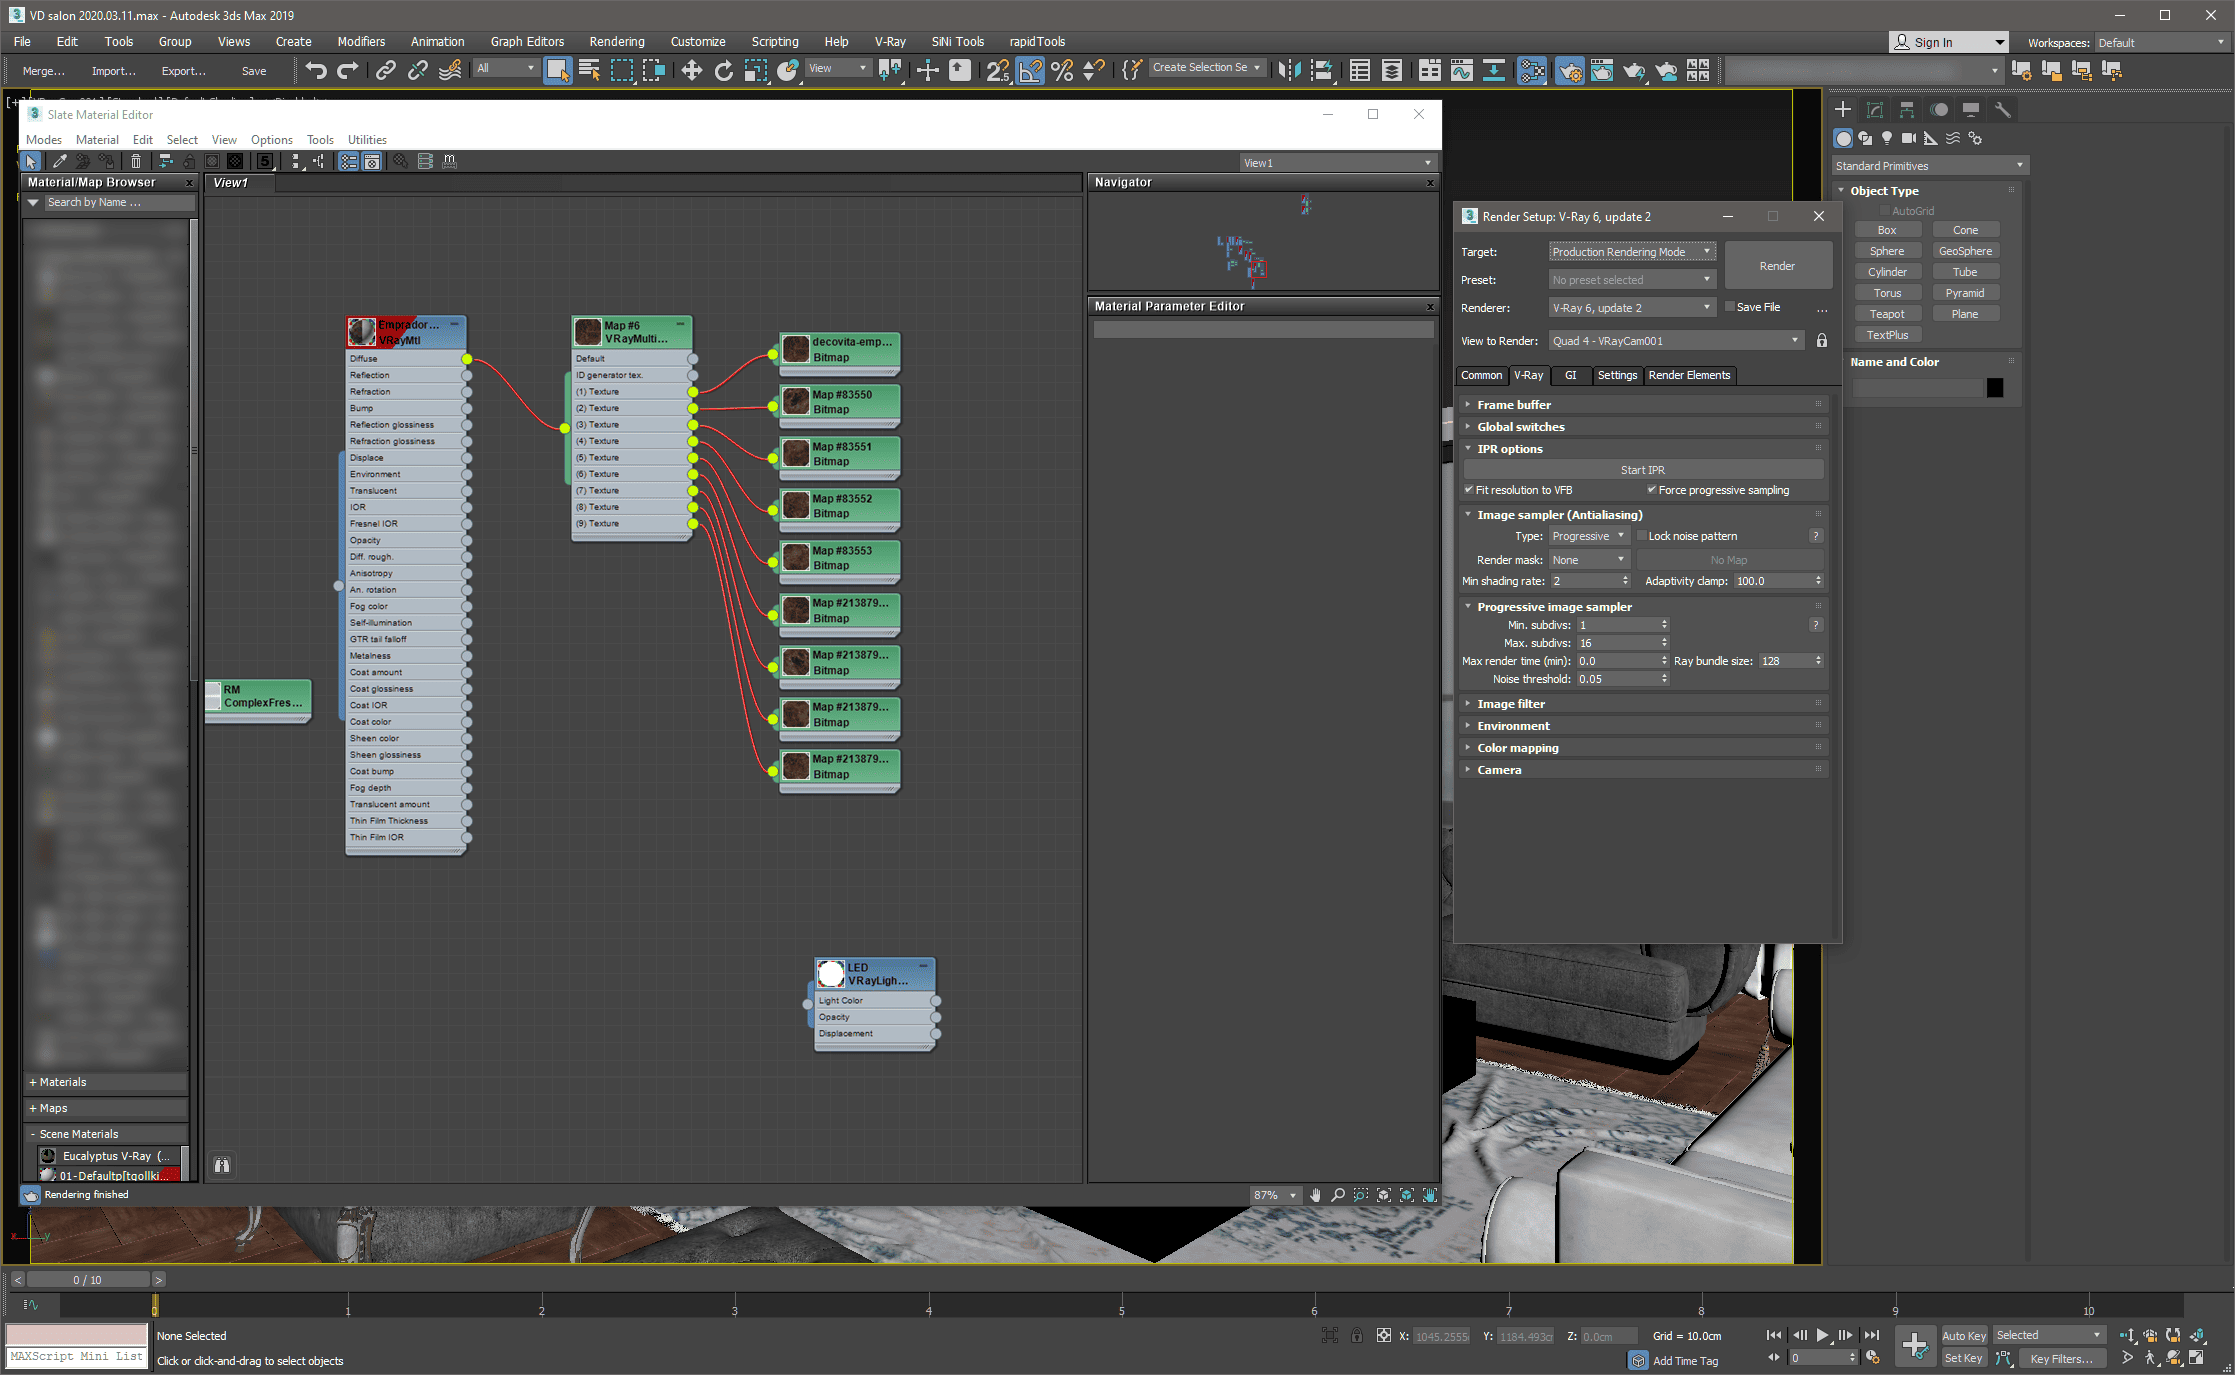Click the black object color swatch
This screenshot has height=1375, width=2235.
tap(1995, 388)
